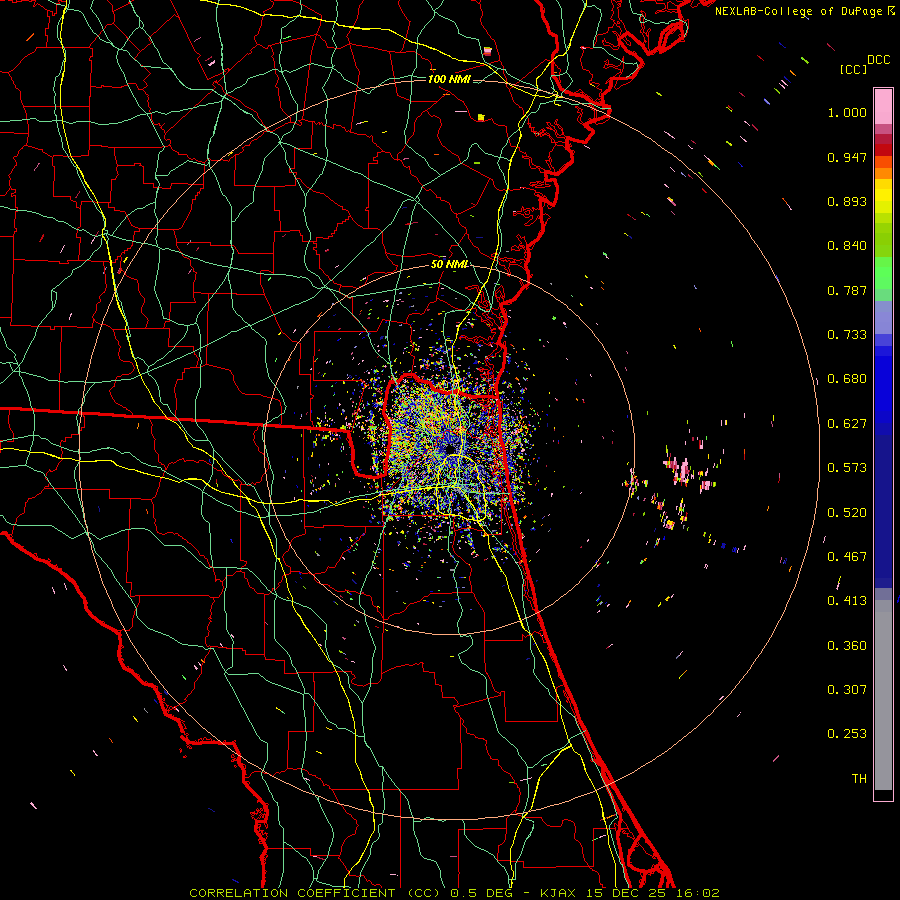
Task: Click the 0.893 scale value
Action: 847,201
